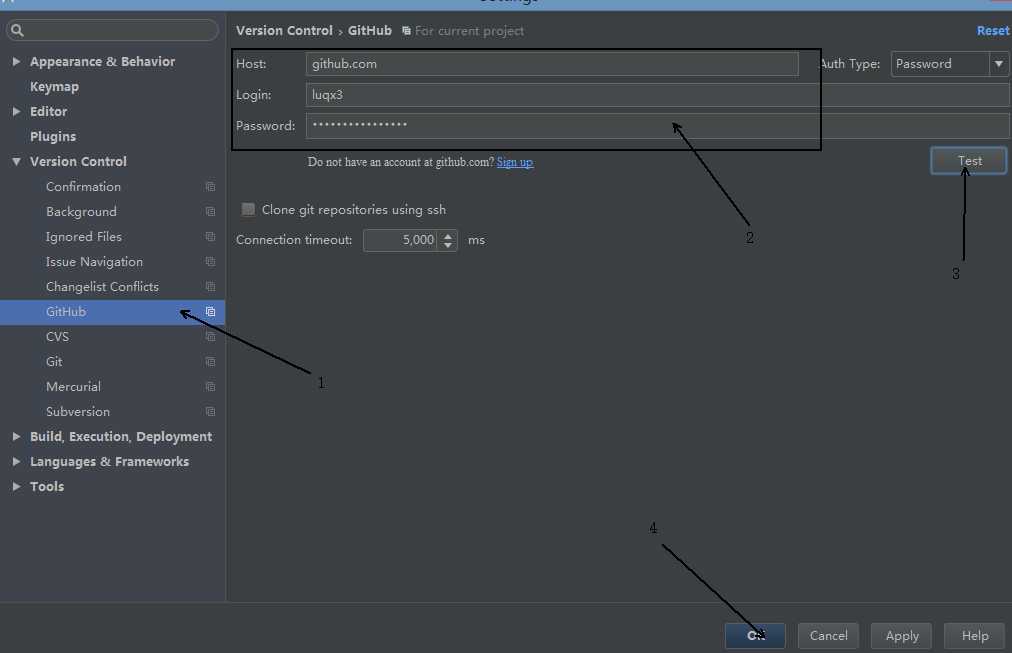Click project-level icon next to Mercurial
This screenshot has height=653, width=1012.
(210, 387)
